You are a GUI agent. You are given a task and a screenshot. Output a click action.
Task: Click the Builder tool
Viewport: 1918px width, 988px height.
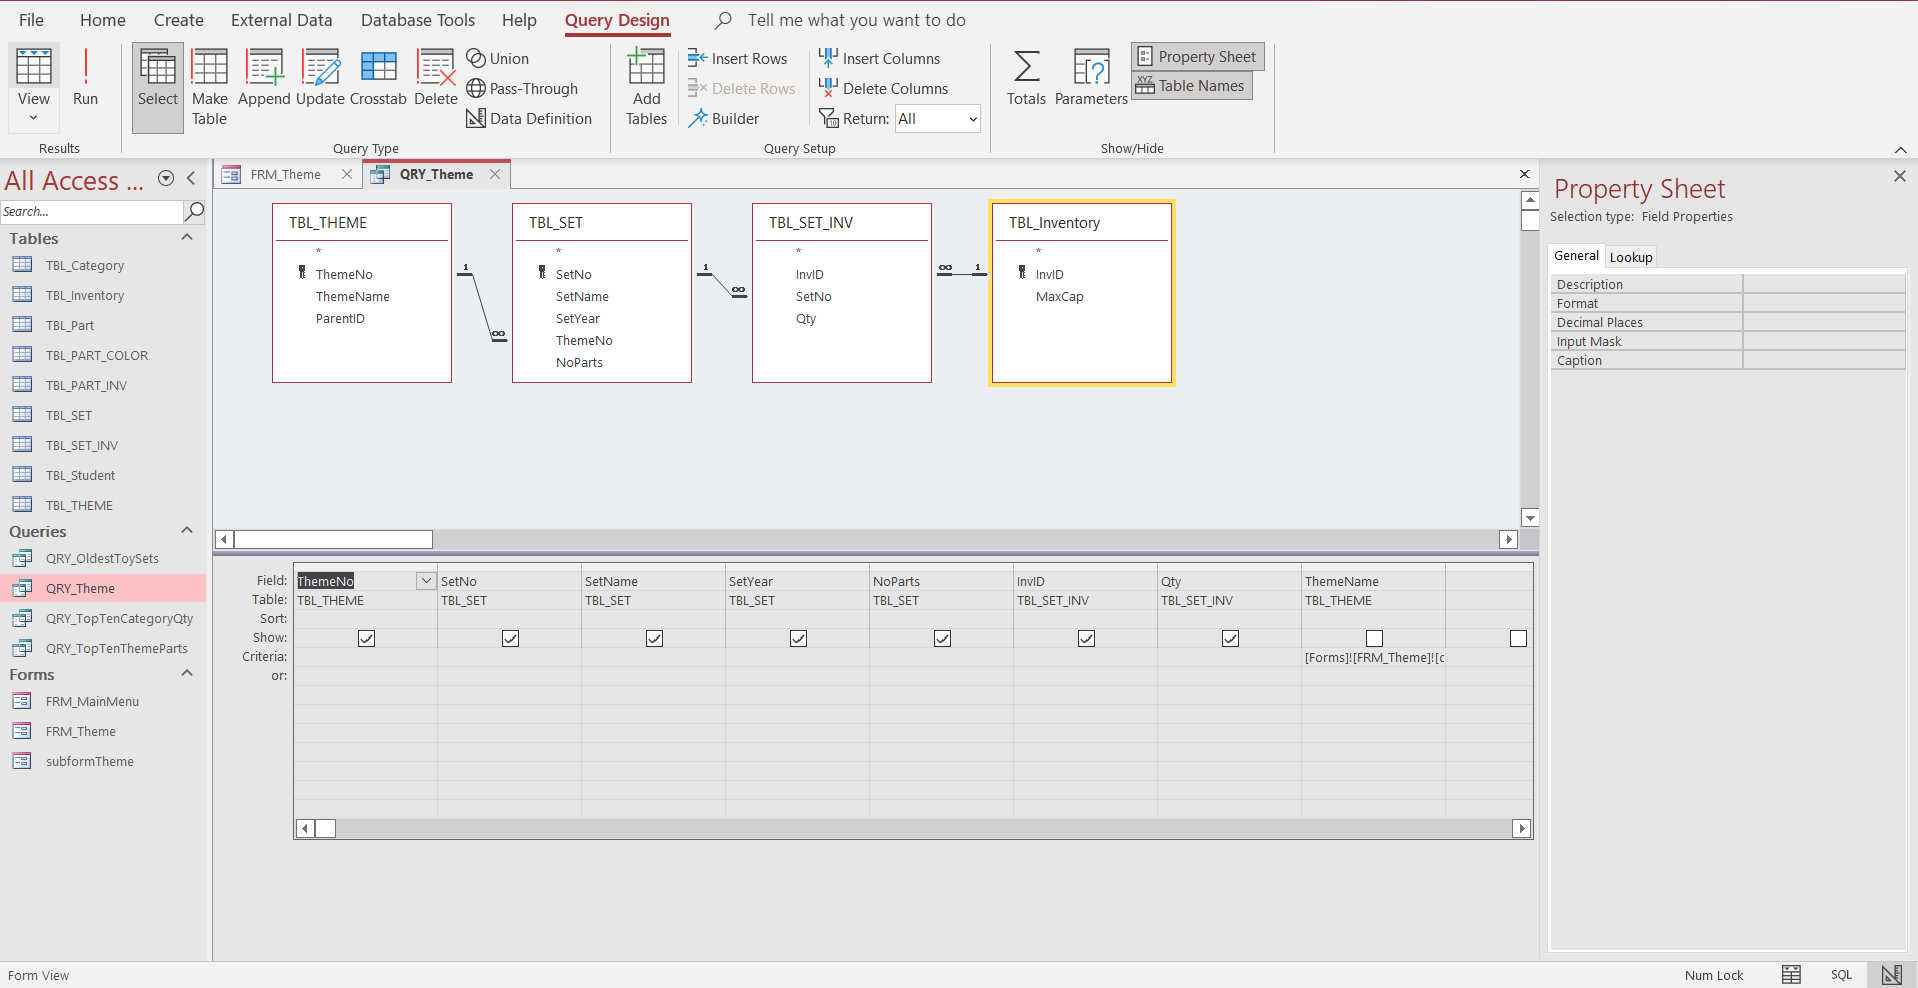coord(725,118)
